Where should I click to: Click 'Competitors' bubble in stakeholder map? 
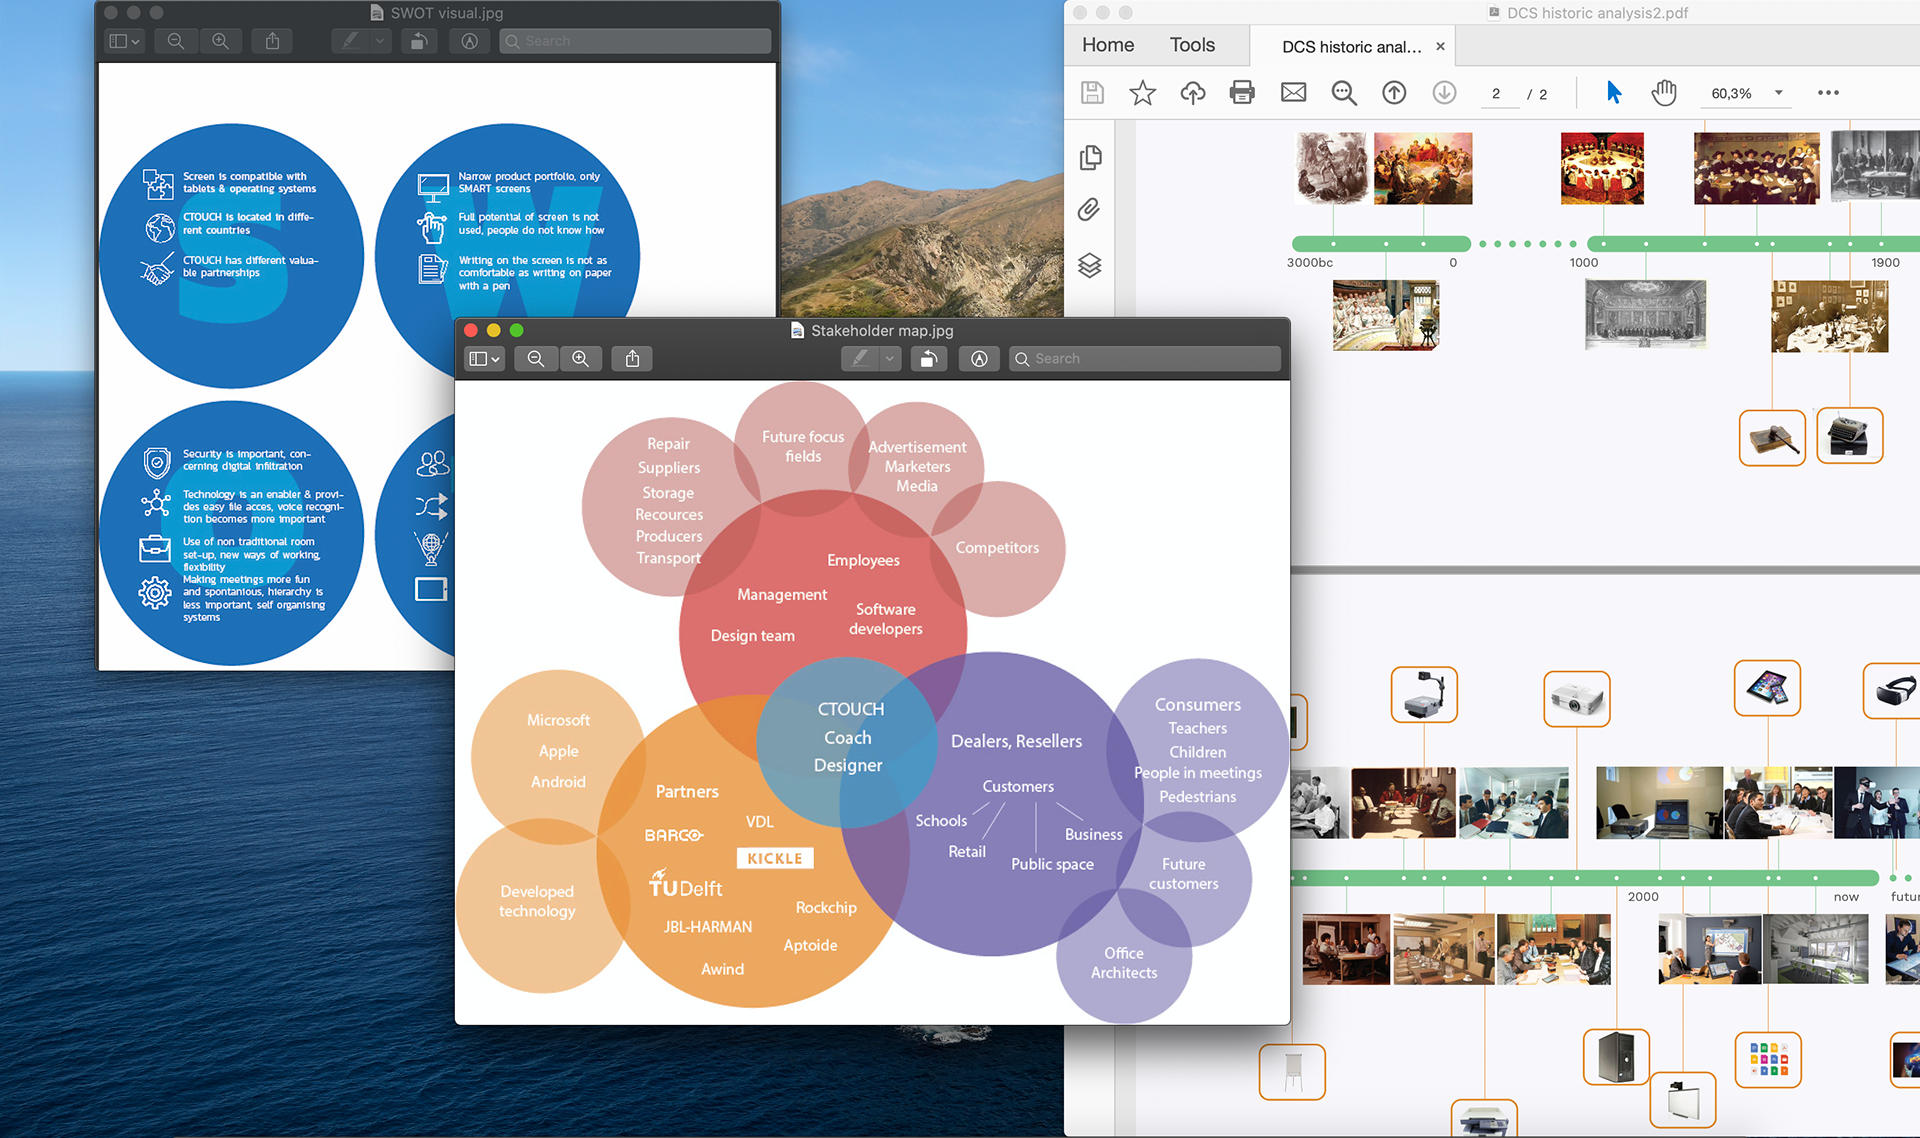point(997,548)
